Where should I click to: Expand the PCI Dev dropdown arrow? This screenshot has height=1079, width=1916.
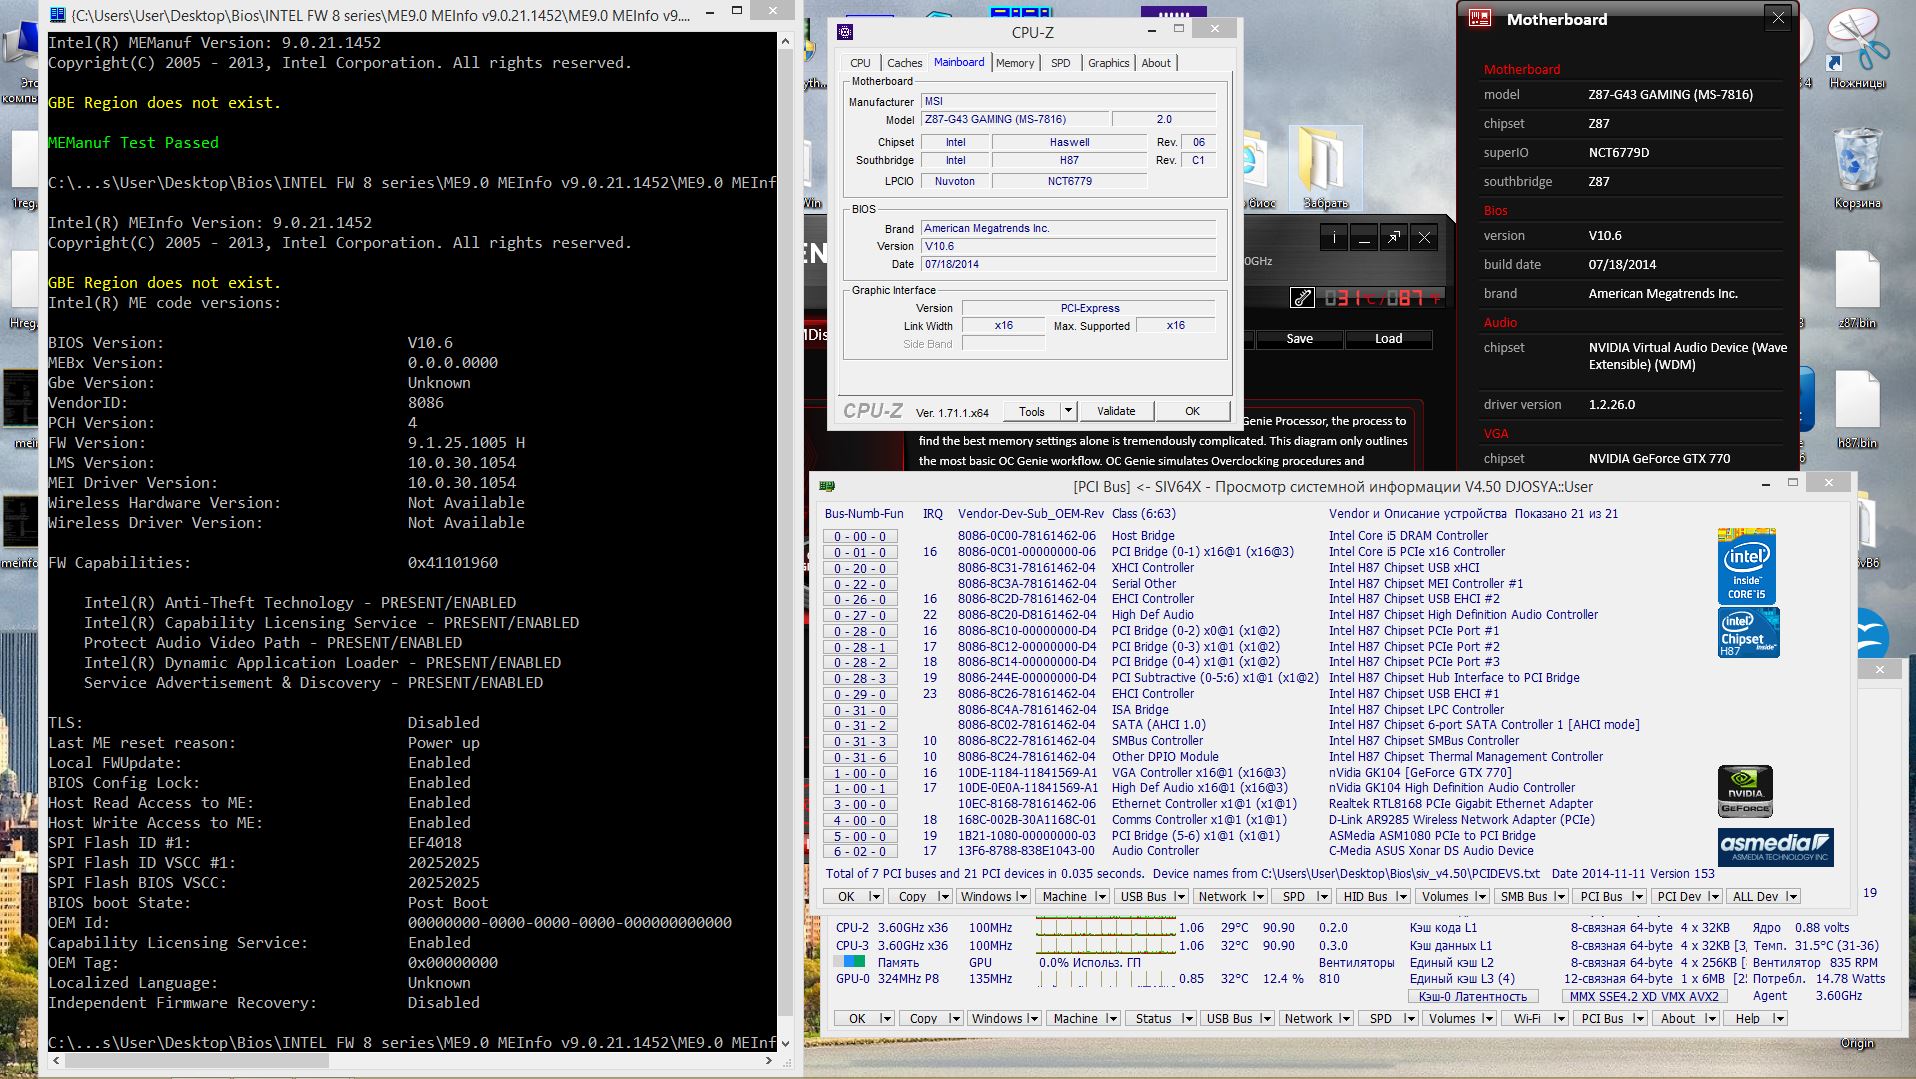coord(1714,896)
